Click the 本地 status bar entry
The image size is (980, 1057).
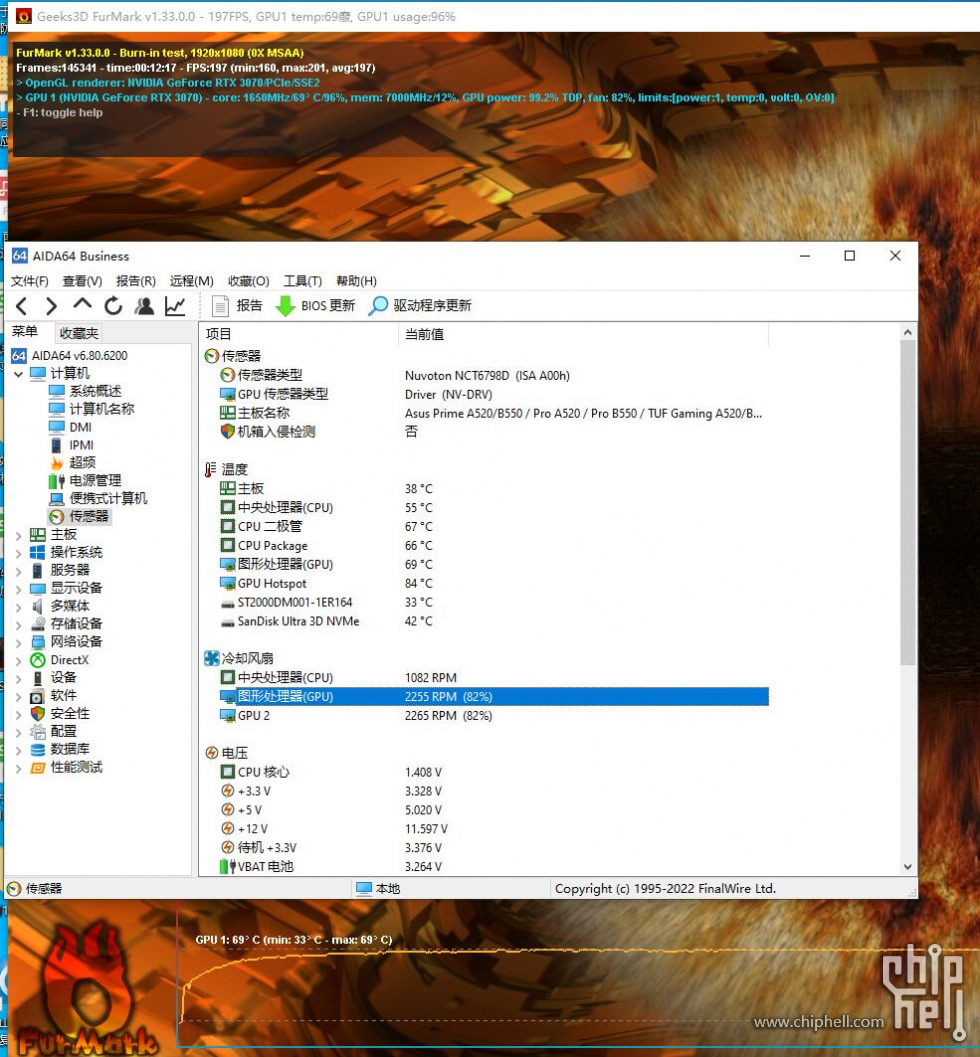[x=378, y=888]
